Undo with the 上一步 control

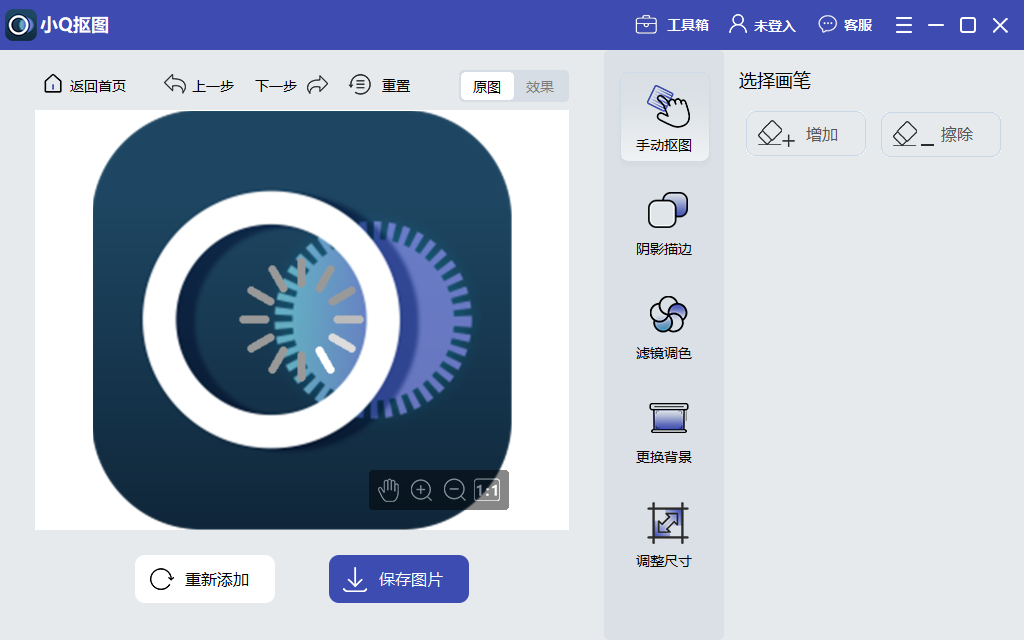tap(199, 85)
